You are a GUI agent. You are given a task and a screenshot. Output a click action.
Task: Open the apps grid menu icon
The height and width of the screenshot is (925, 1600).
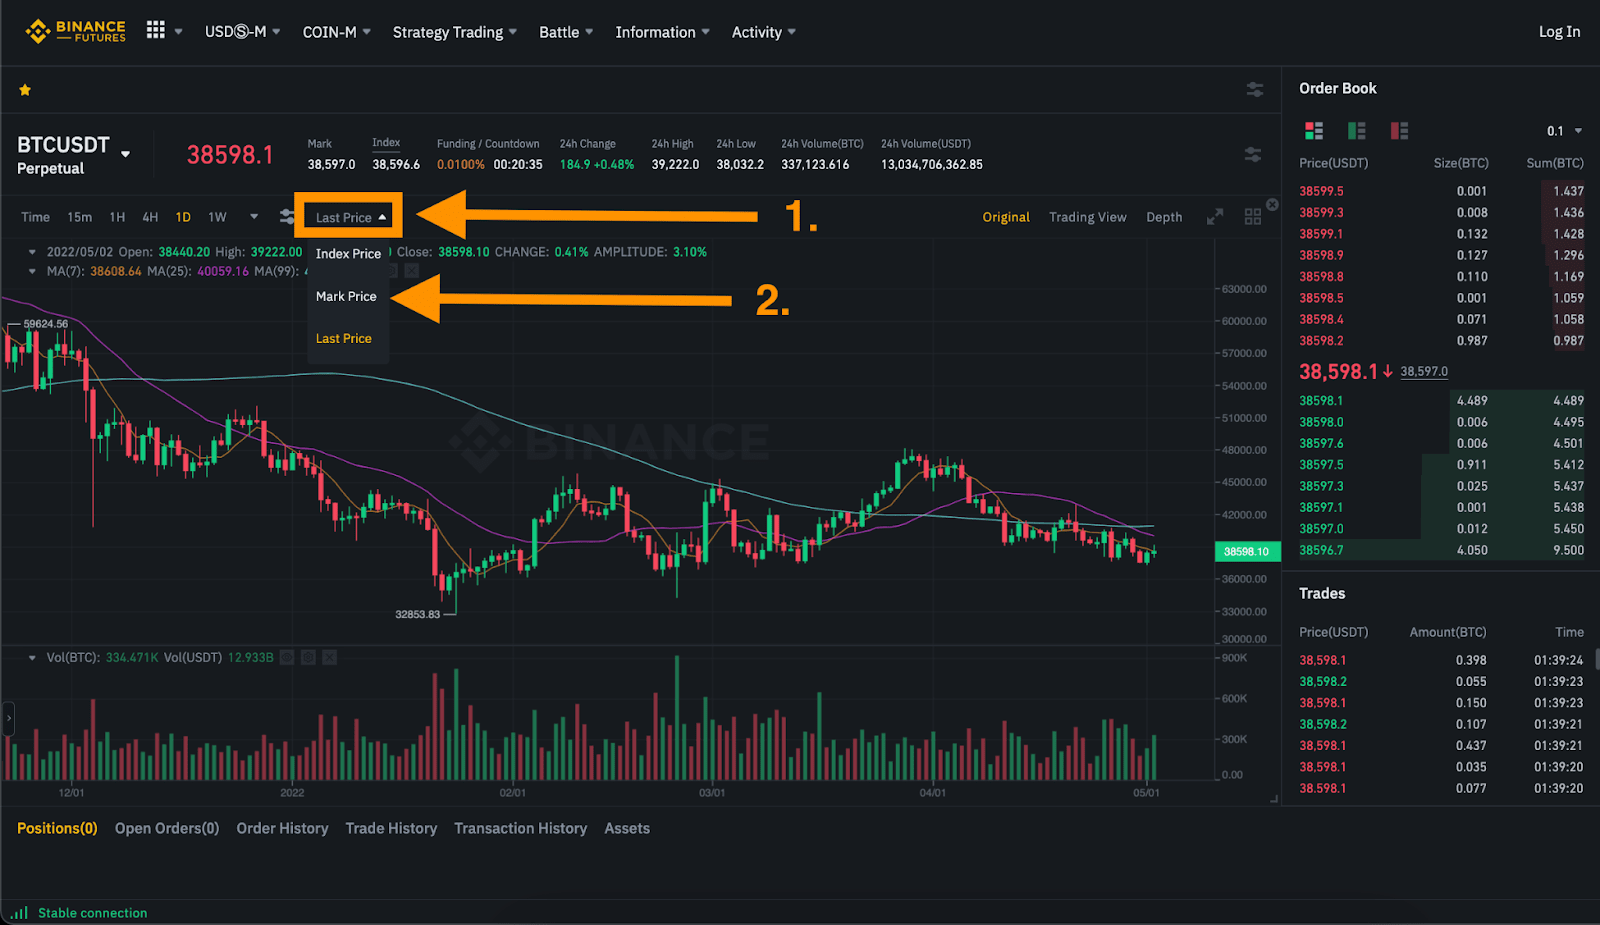(x=155, y=30)
